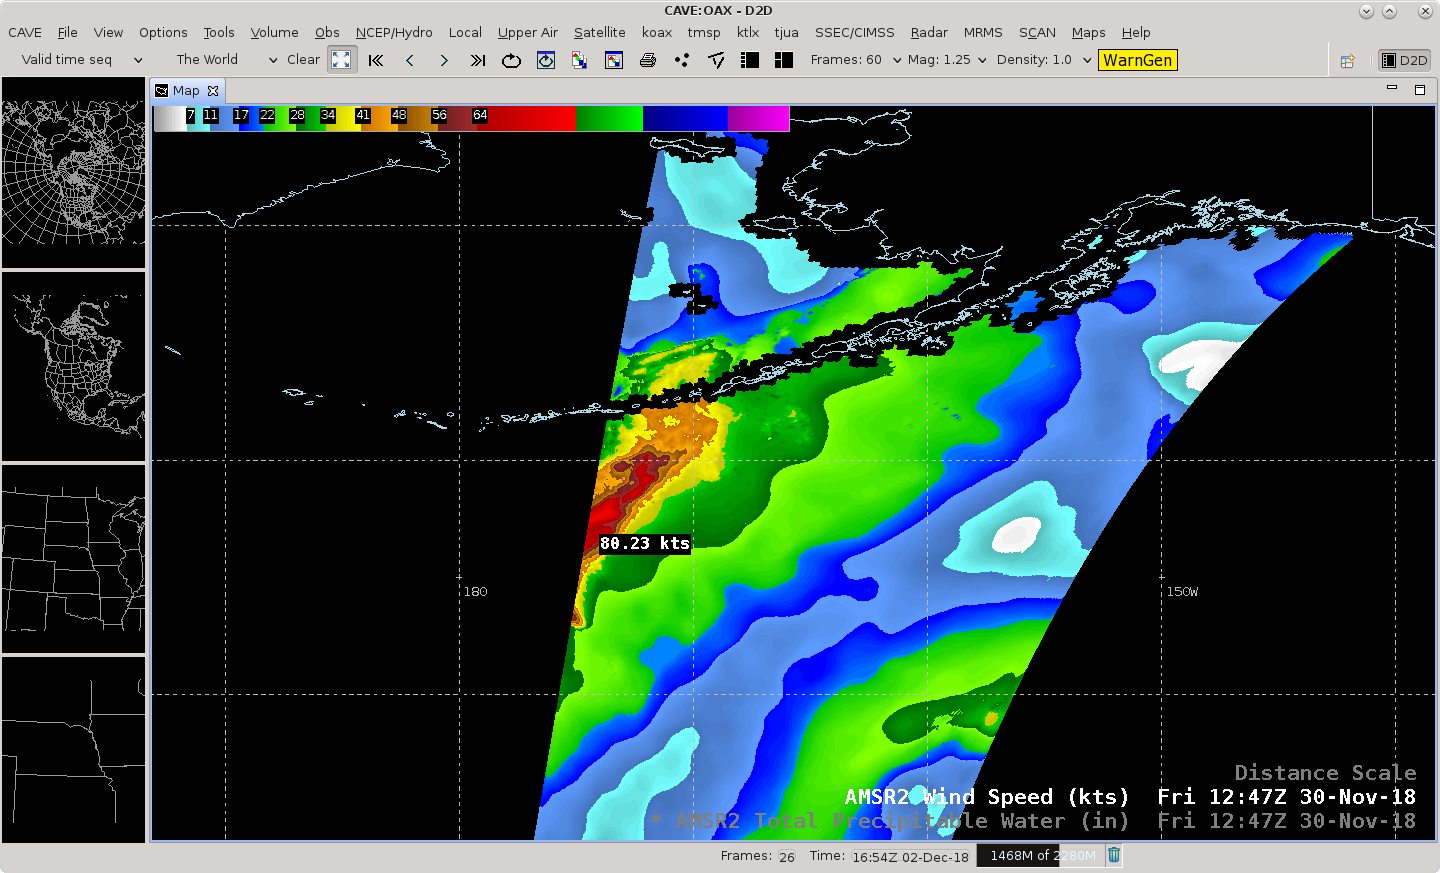Click the magenta section of the color bar
Screen dimensions: 1440x873
coord(758,118)
